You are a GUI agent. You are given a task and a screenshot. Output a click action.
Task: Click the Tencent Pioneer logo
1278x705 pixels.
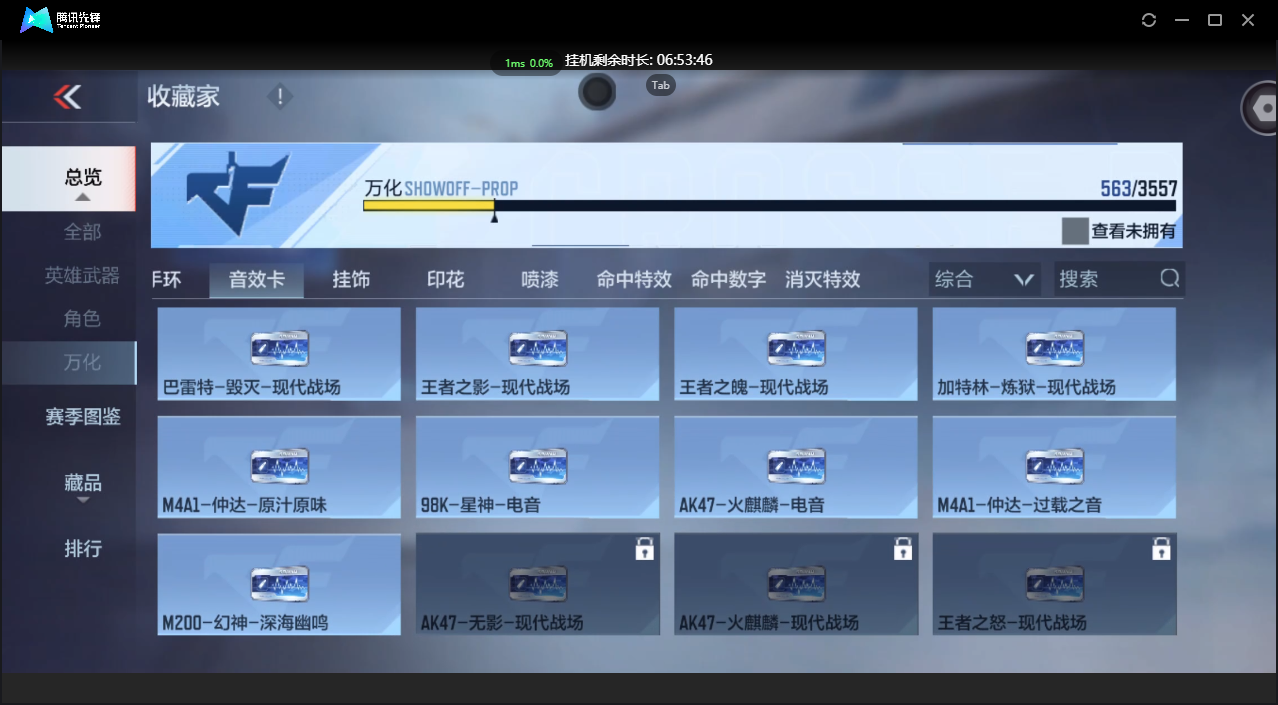pyautogui.click(x=62, y=20)
